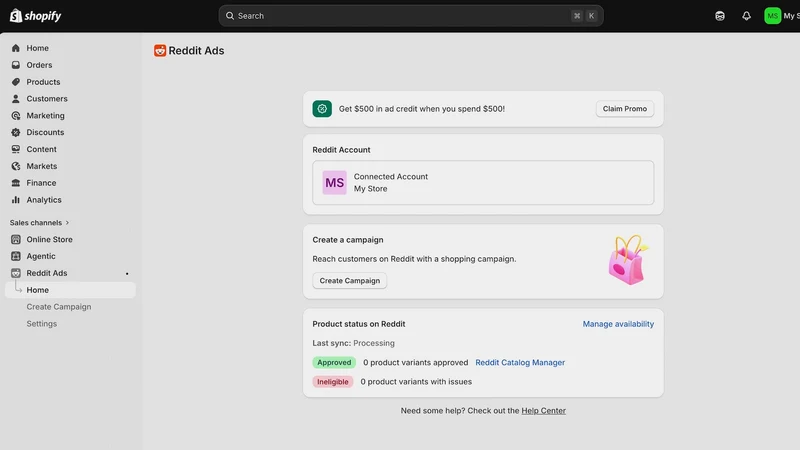Image resolution: width=800 pixels, height=450 pixels.
Task: Click the Online Store icon
Action: [16, 239]
